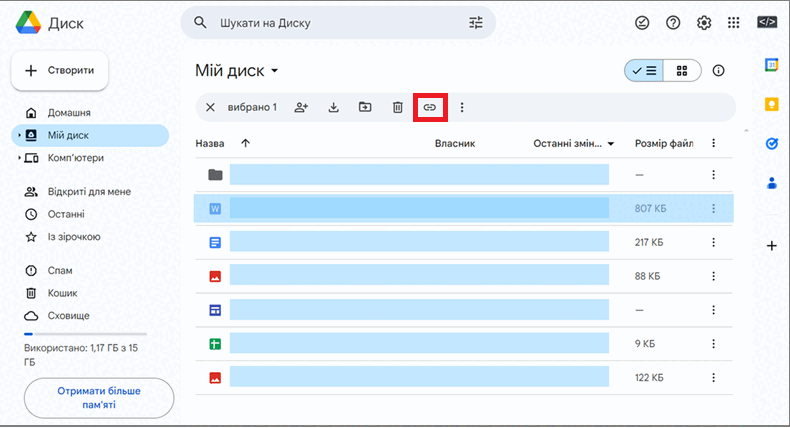Open the settings gear

click(704, 23)
